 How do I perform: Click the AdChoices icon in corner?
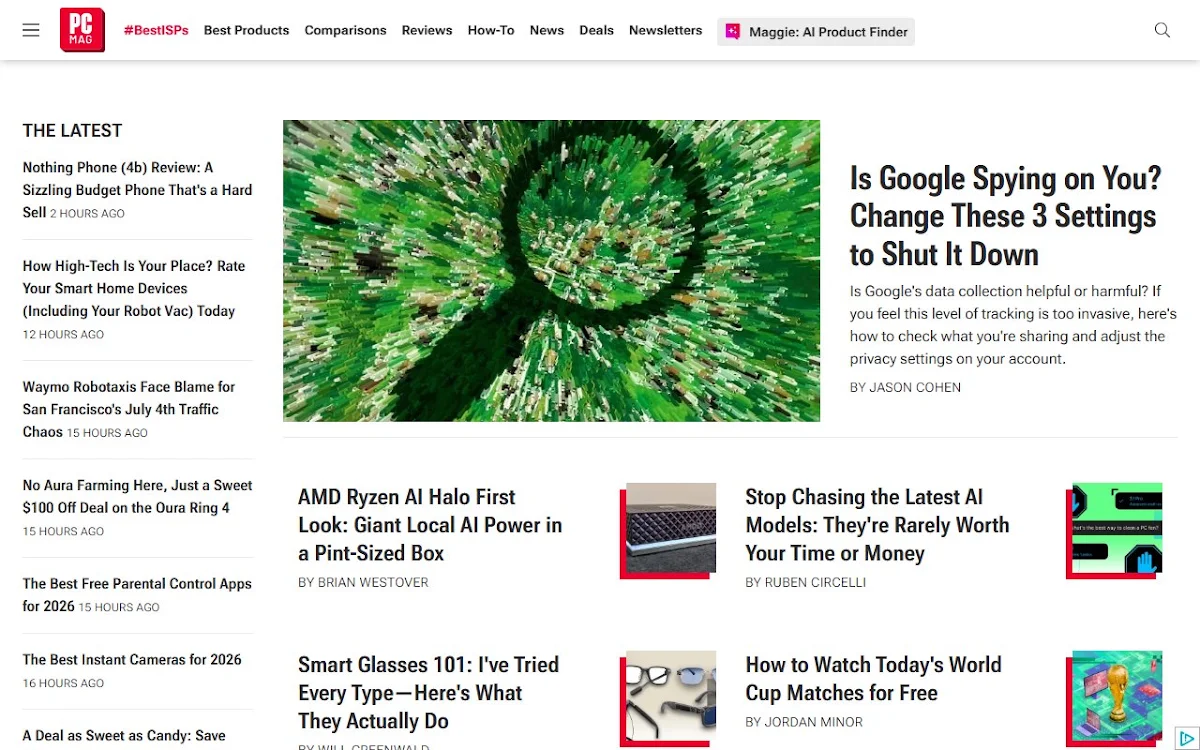coord(1187,737)
